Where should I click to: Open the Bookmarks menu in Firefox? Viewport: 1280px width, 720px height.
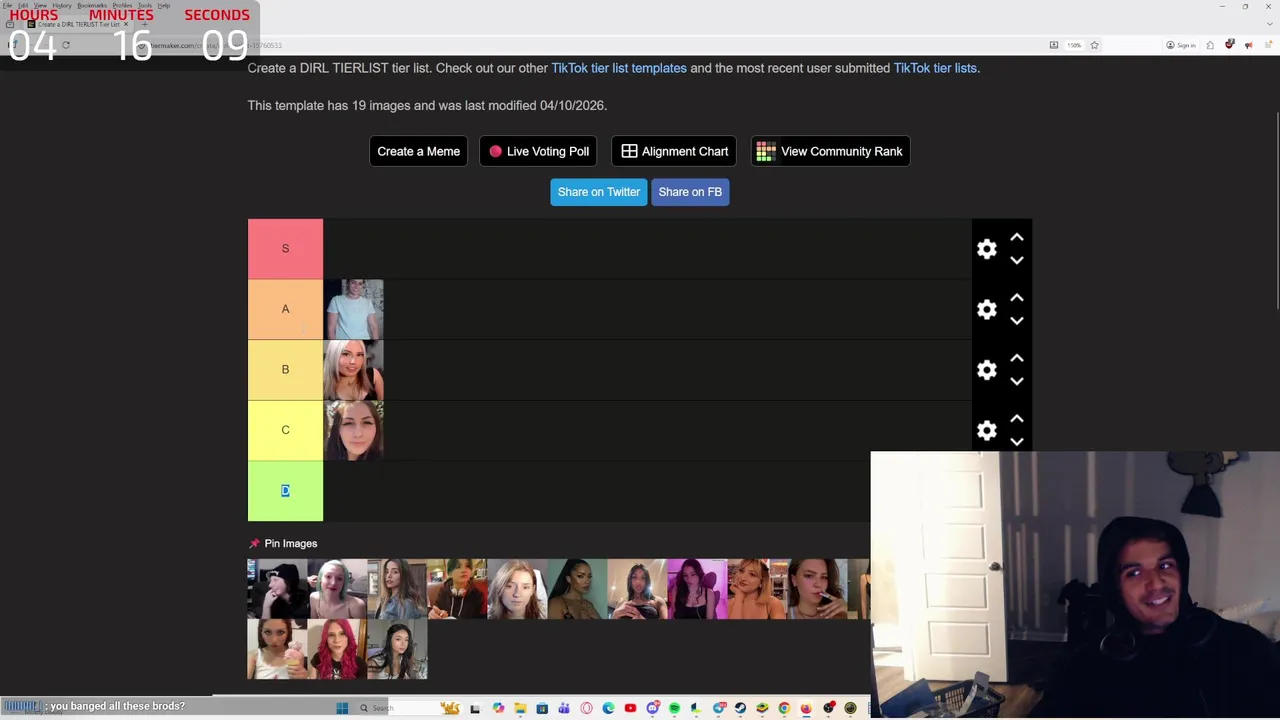tap(92, 6)
